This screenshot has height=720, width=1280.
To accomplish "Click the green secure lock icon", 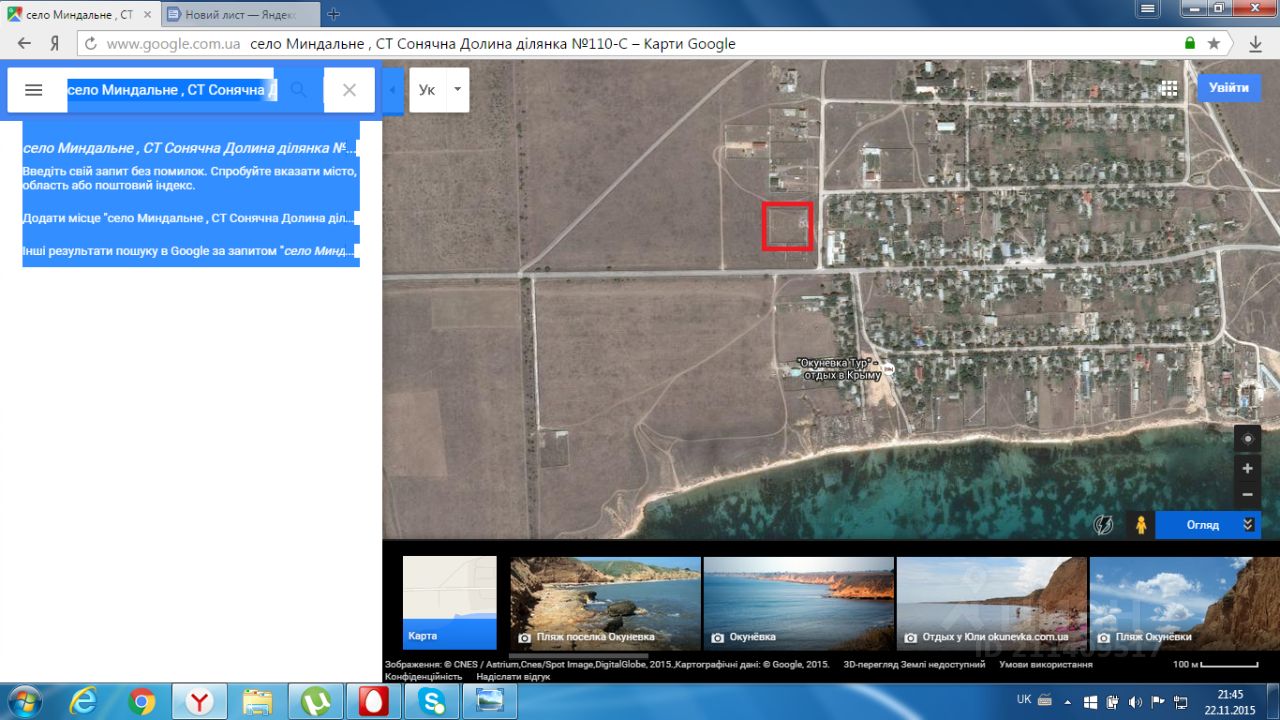I will click(1190, 43).
